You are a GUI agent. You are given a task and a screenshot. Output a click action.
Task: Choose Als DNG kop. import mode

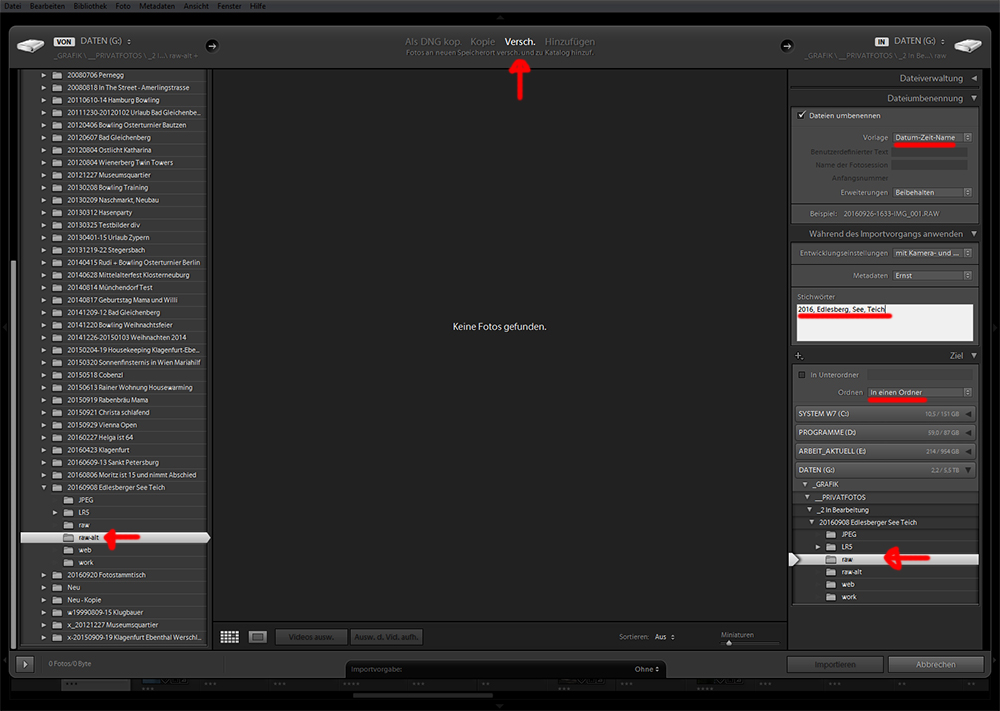[x=433, y=41]
